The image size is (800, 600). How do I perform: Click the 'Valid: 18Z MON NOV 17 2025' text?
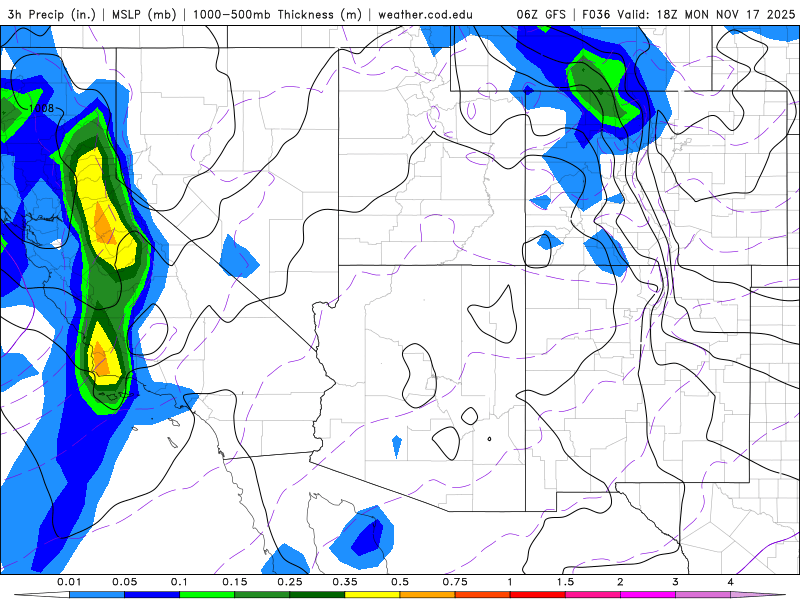(706, 14)
